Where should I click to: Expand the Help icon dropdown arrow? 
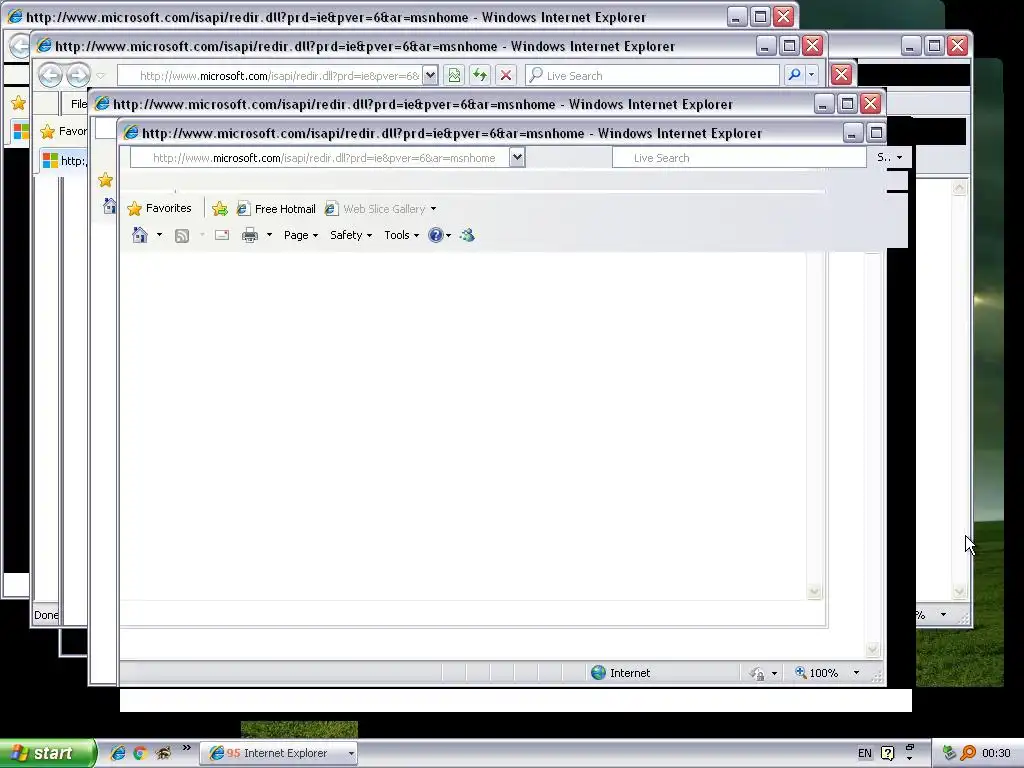(x=449, y=236)
